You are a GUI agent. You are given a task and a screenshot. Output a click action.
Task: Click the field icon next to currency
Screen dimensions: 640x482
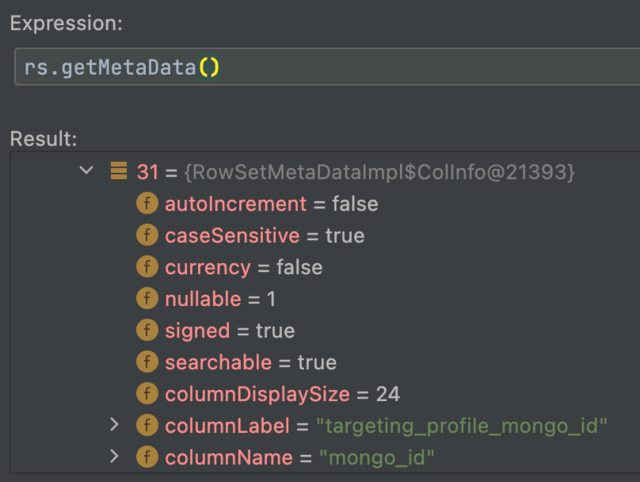(x=147, y=267)
